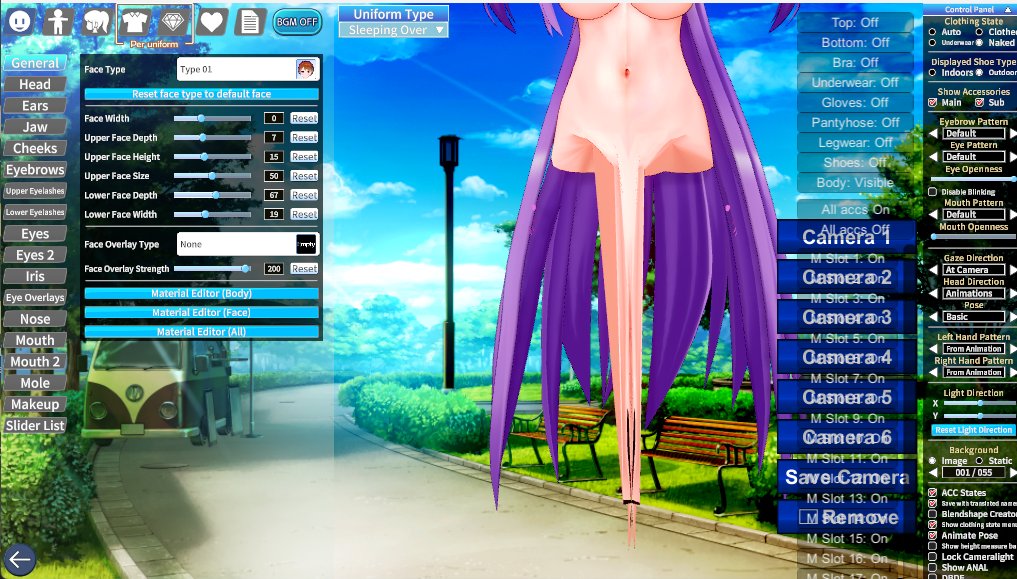The height and width of the screenshot is (579, 1017).
Task: Click the back arrow icon
Action: click(x=19, y=560)
